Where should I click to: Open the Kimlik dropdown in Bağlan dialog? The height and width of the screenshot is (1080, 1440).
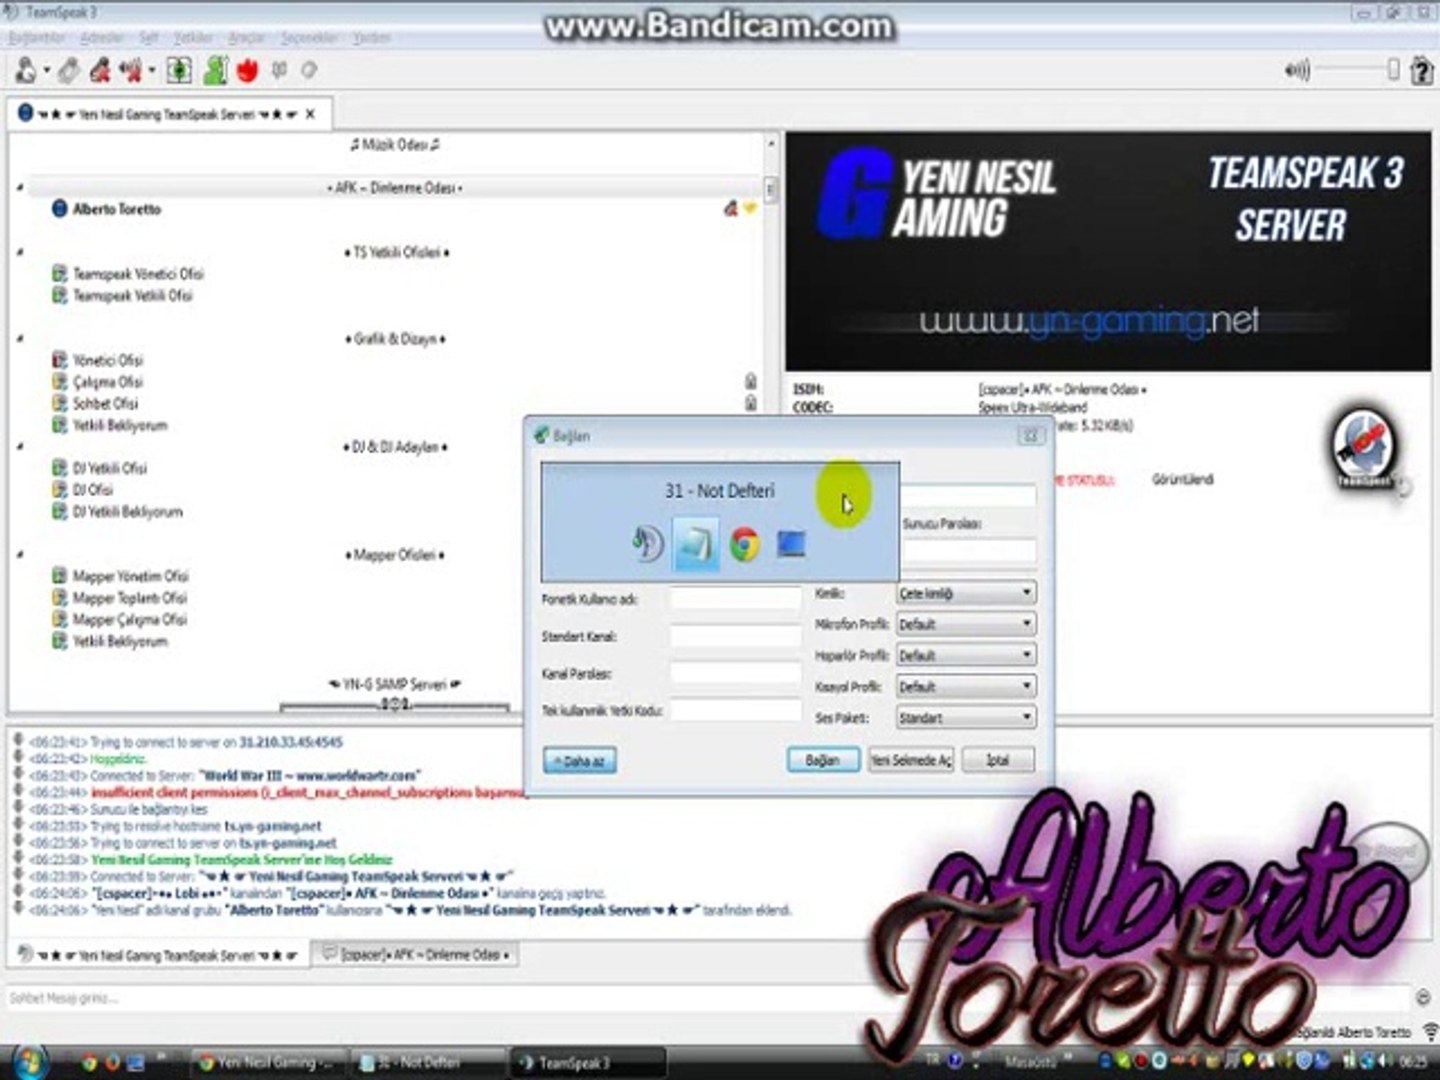[965, 593]
